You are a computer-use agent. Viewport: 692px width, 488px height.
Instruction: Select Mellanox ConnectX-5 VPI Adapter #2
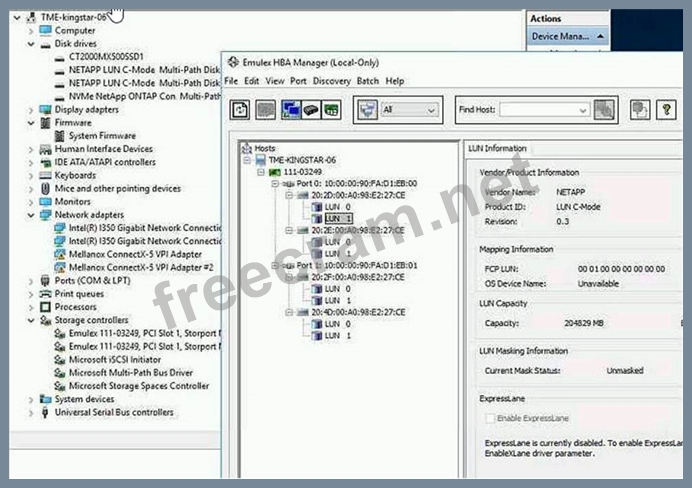pos(141,267)
